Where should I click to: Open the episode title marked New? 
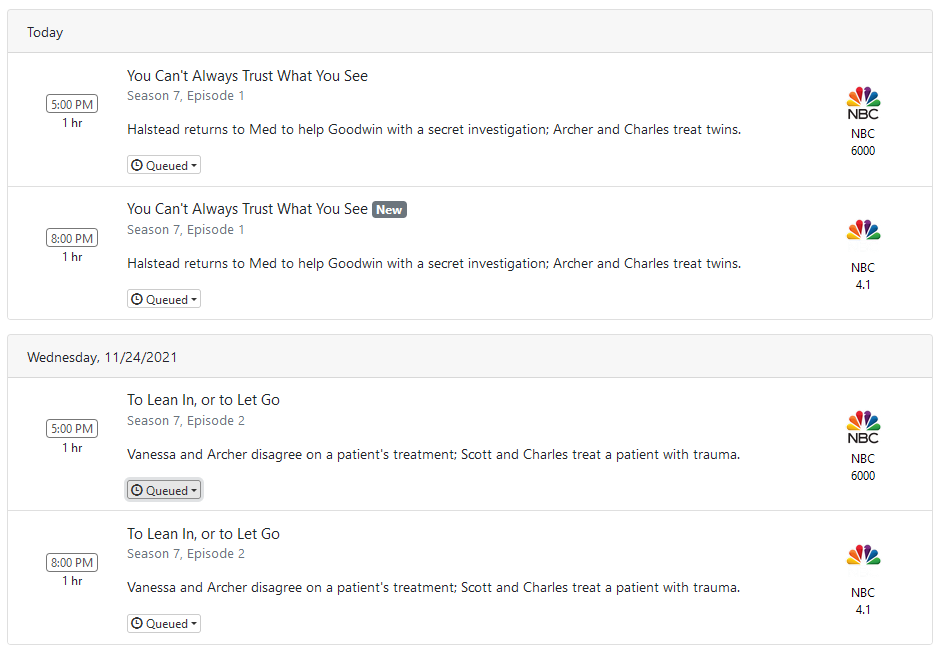(247, 209)
